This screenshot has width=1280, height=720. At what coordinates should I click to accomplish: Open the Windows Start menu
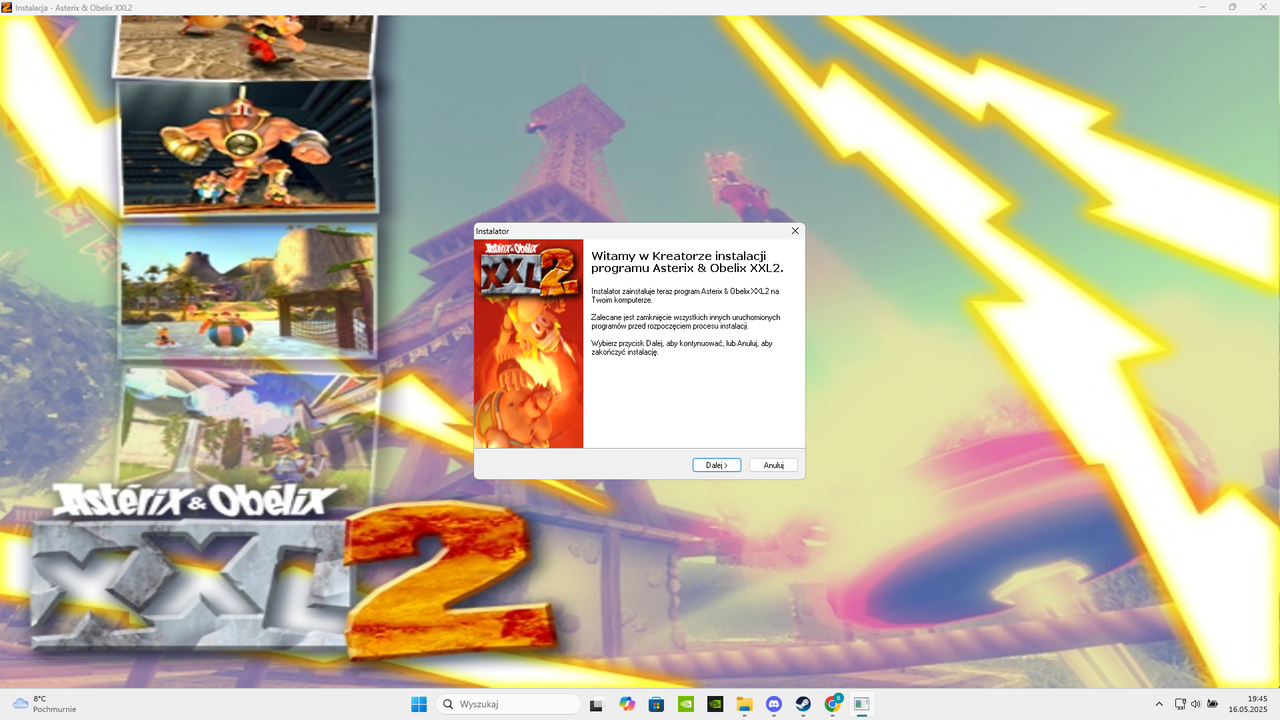click(x=418, y=704)
